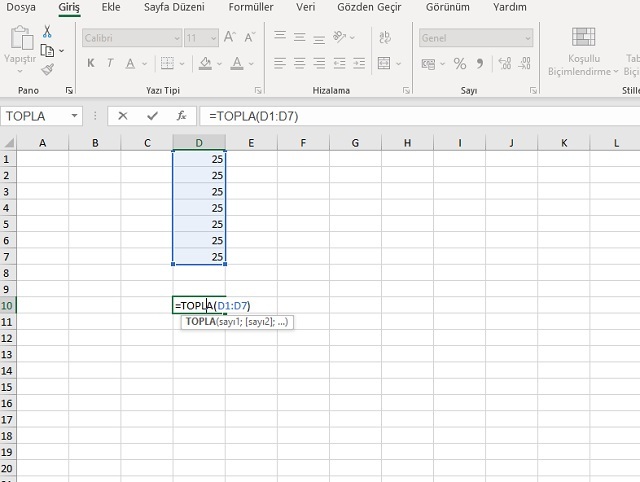The width and height of the screenshot is (640, 482).
Task: Open the Dosya tab
Action: 21,7
